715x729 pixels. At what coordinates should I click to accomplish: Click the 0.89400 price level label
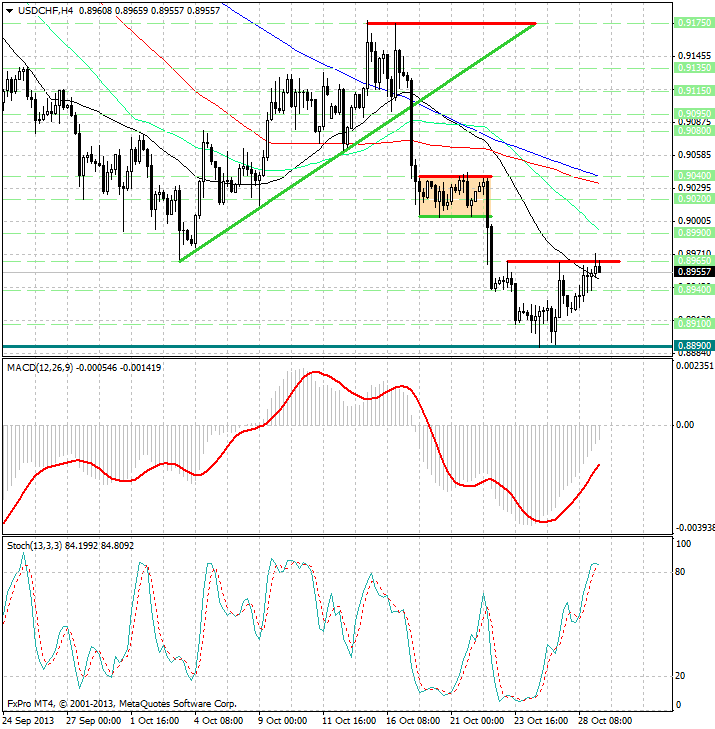click(693, 289)
